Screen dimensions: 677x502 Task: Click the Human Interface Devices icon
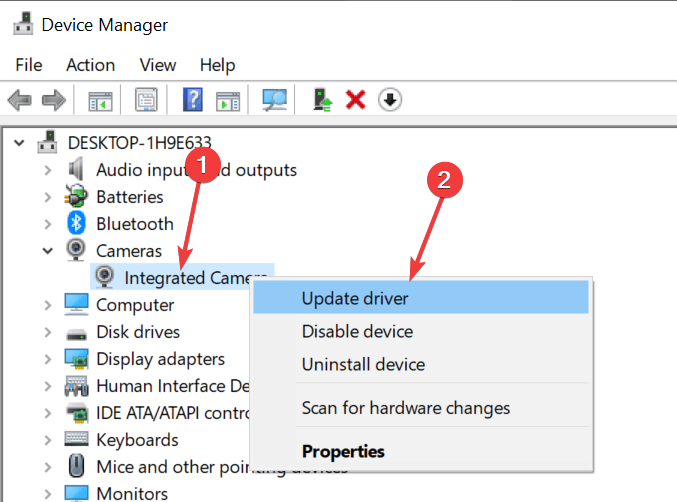76,386
